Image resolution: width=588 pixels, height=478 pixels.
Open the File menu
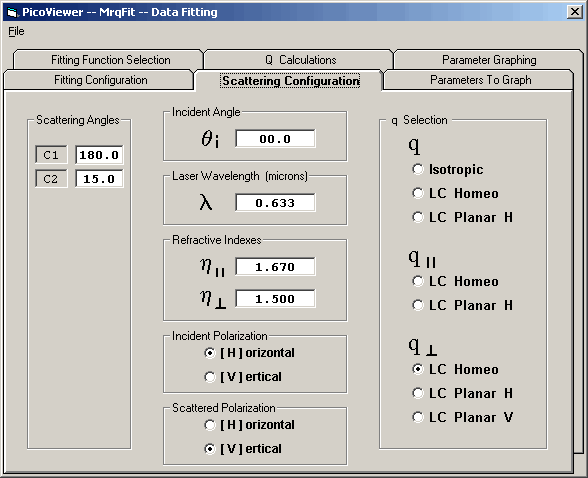(16, 31)
